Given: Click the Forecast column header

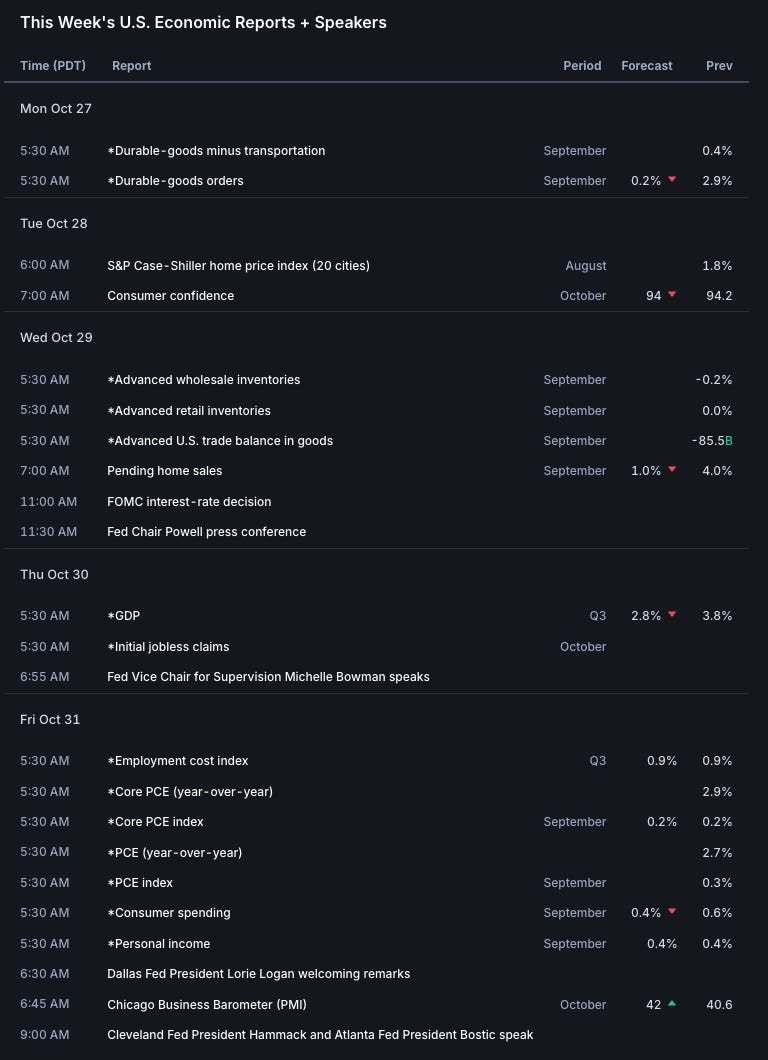Looking at the screenshot, I should pos(647,66).
